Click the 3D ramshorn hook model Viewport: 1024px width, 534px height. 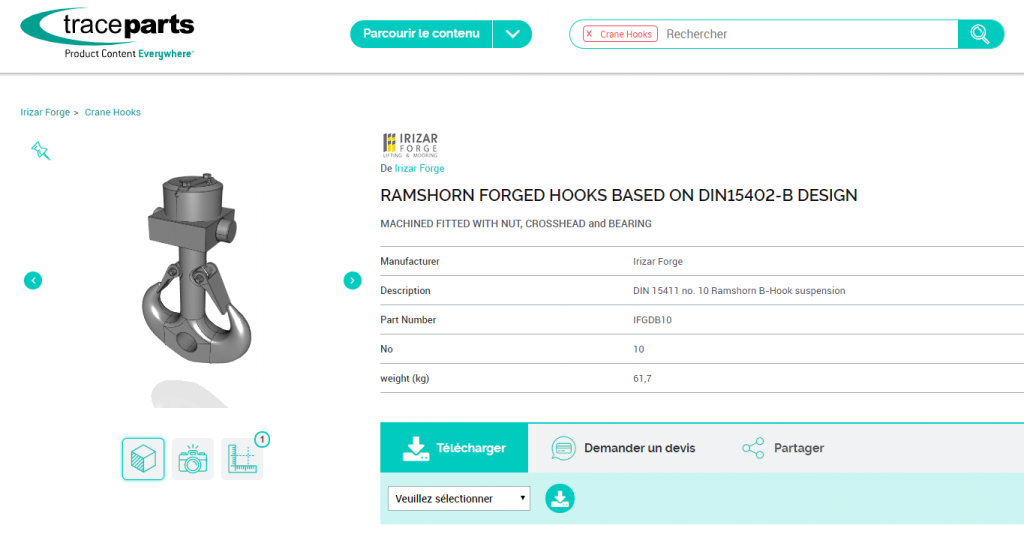click(195, 269)
